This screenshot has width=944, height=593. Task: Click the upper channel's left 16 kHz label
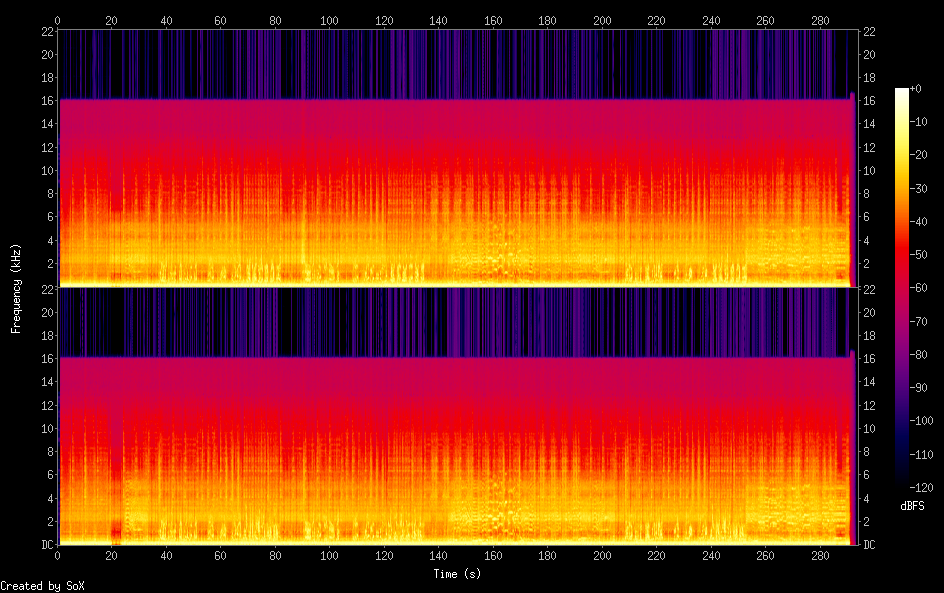(x=45, y=100)
